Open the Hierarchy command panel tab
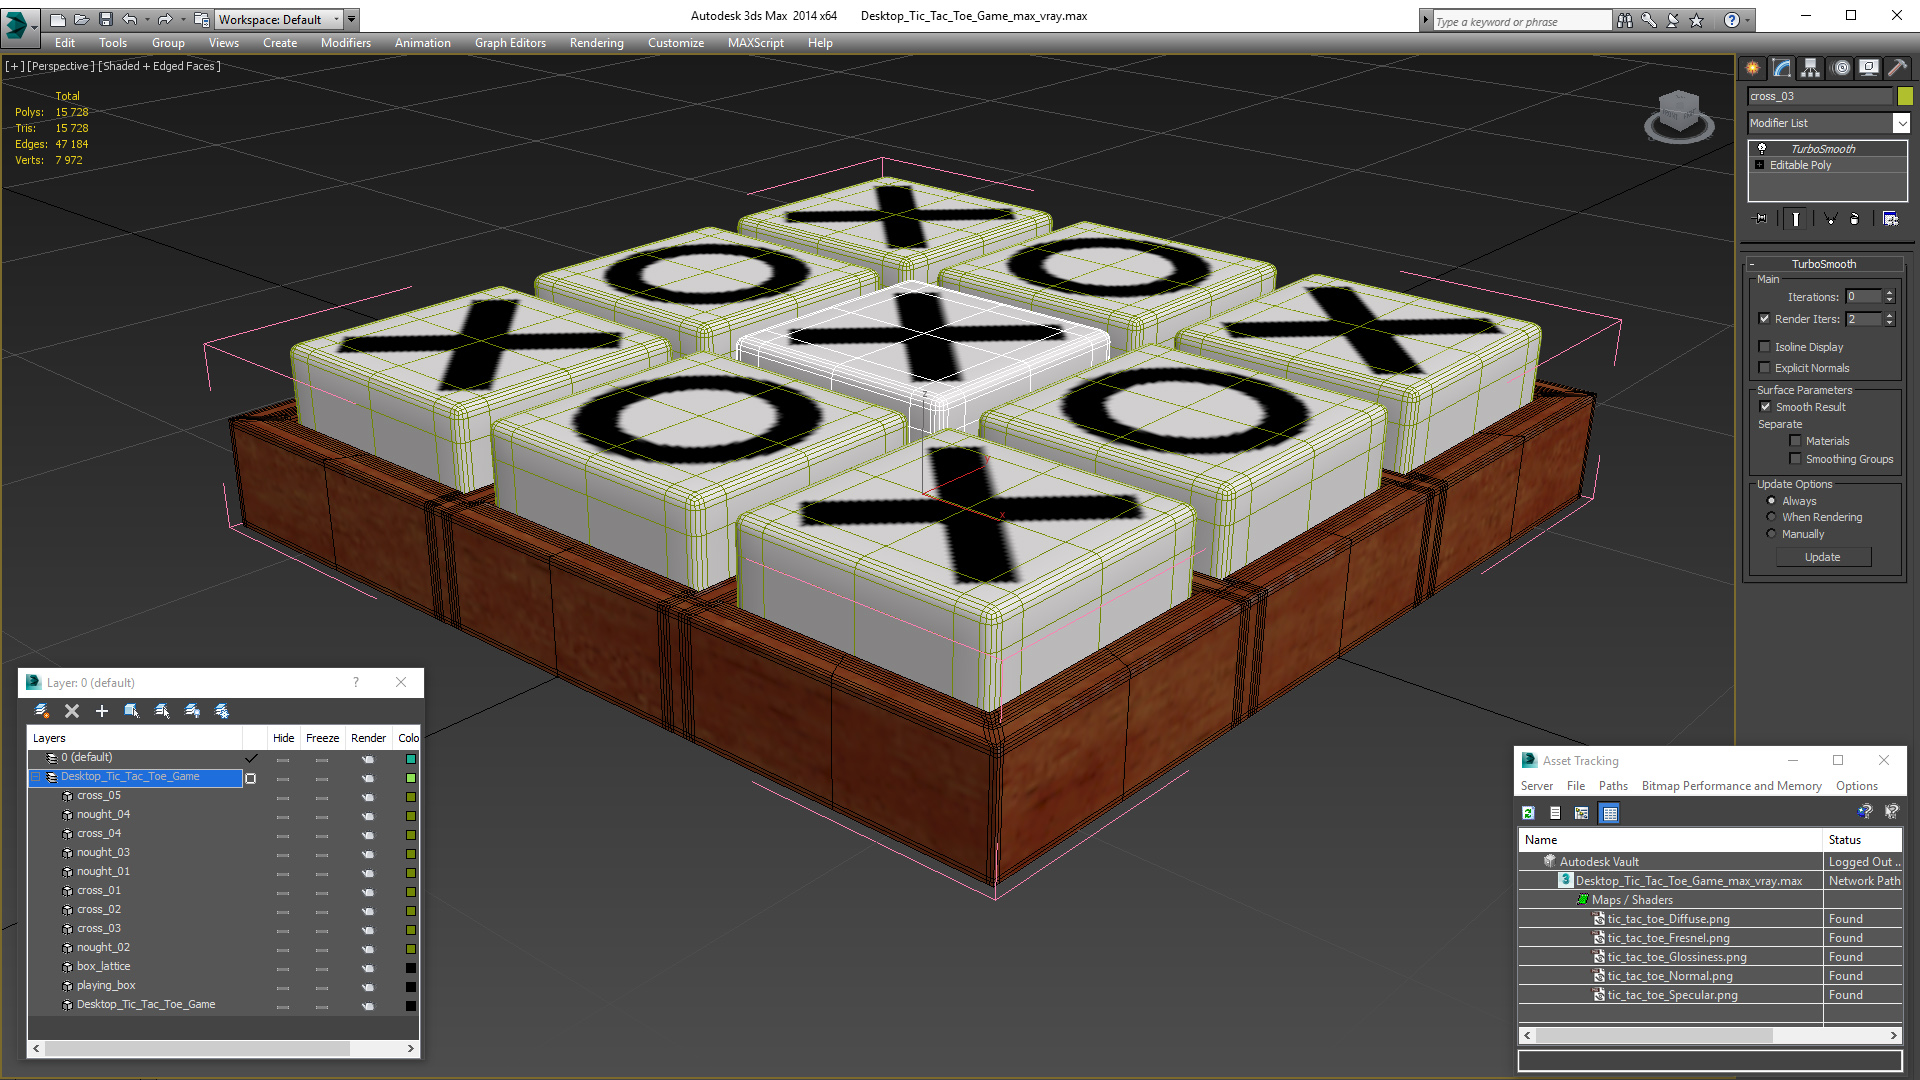 tap(1811, 68)
